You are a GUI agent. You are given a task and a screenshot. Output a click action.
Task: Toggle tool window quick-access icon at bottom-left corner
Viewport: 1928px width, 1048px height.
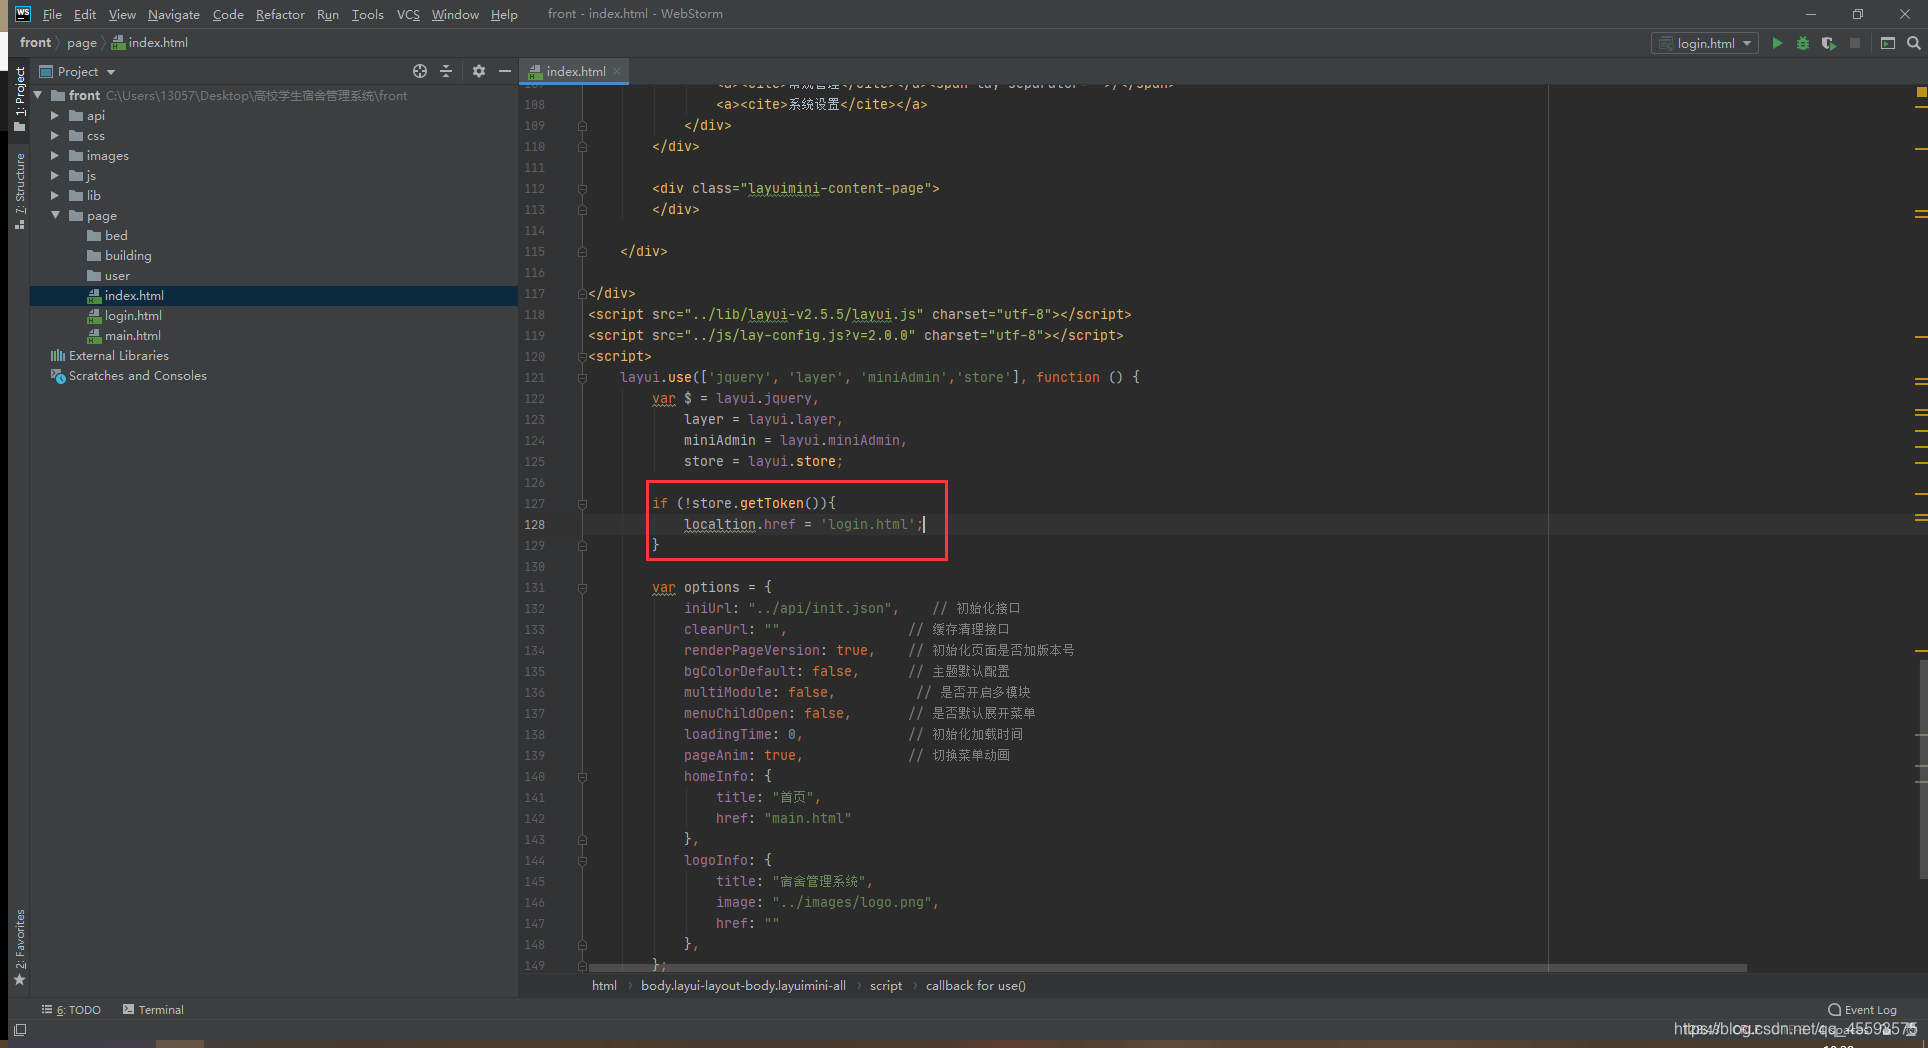pos(20,1029)
